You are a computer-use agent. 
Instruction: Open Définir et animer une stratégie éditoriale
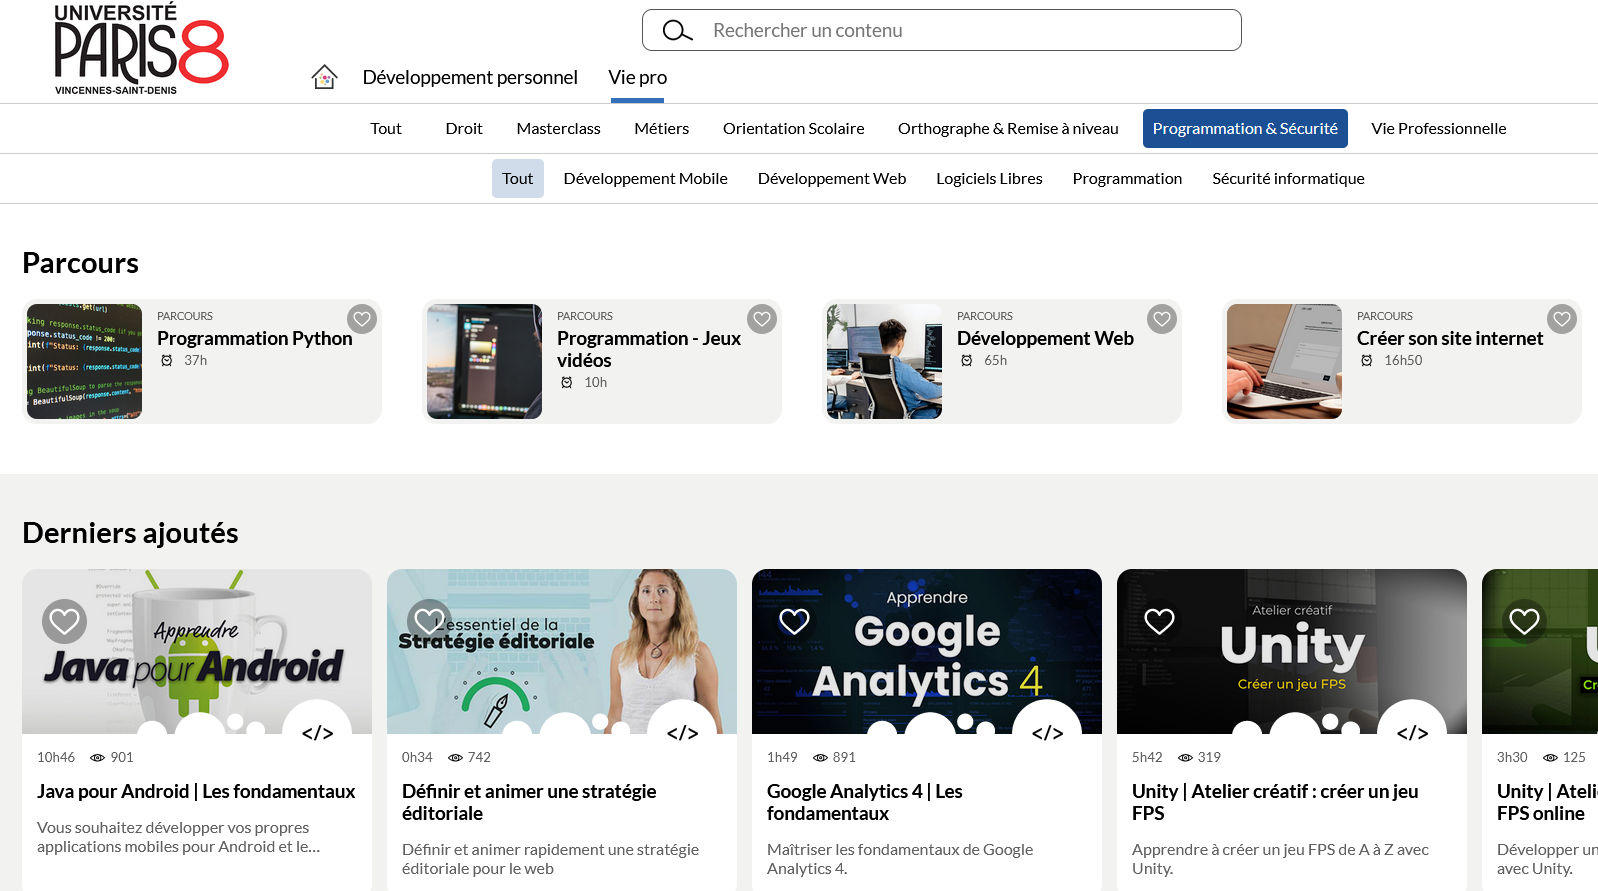[x=529, y=802]
